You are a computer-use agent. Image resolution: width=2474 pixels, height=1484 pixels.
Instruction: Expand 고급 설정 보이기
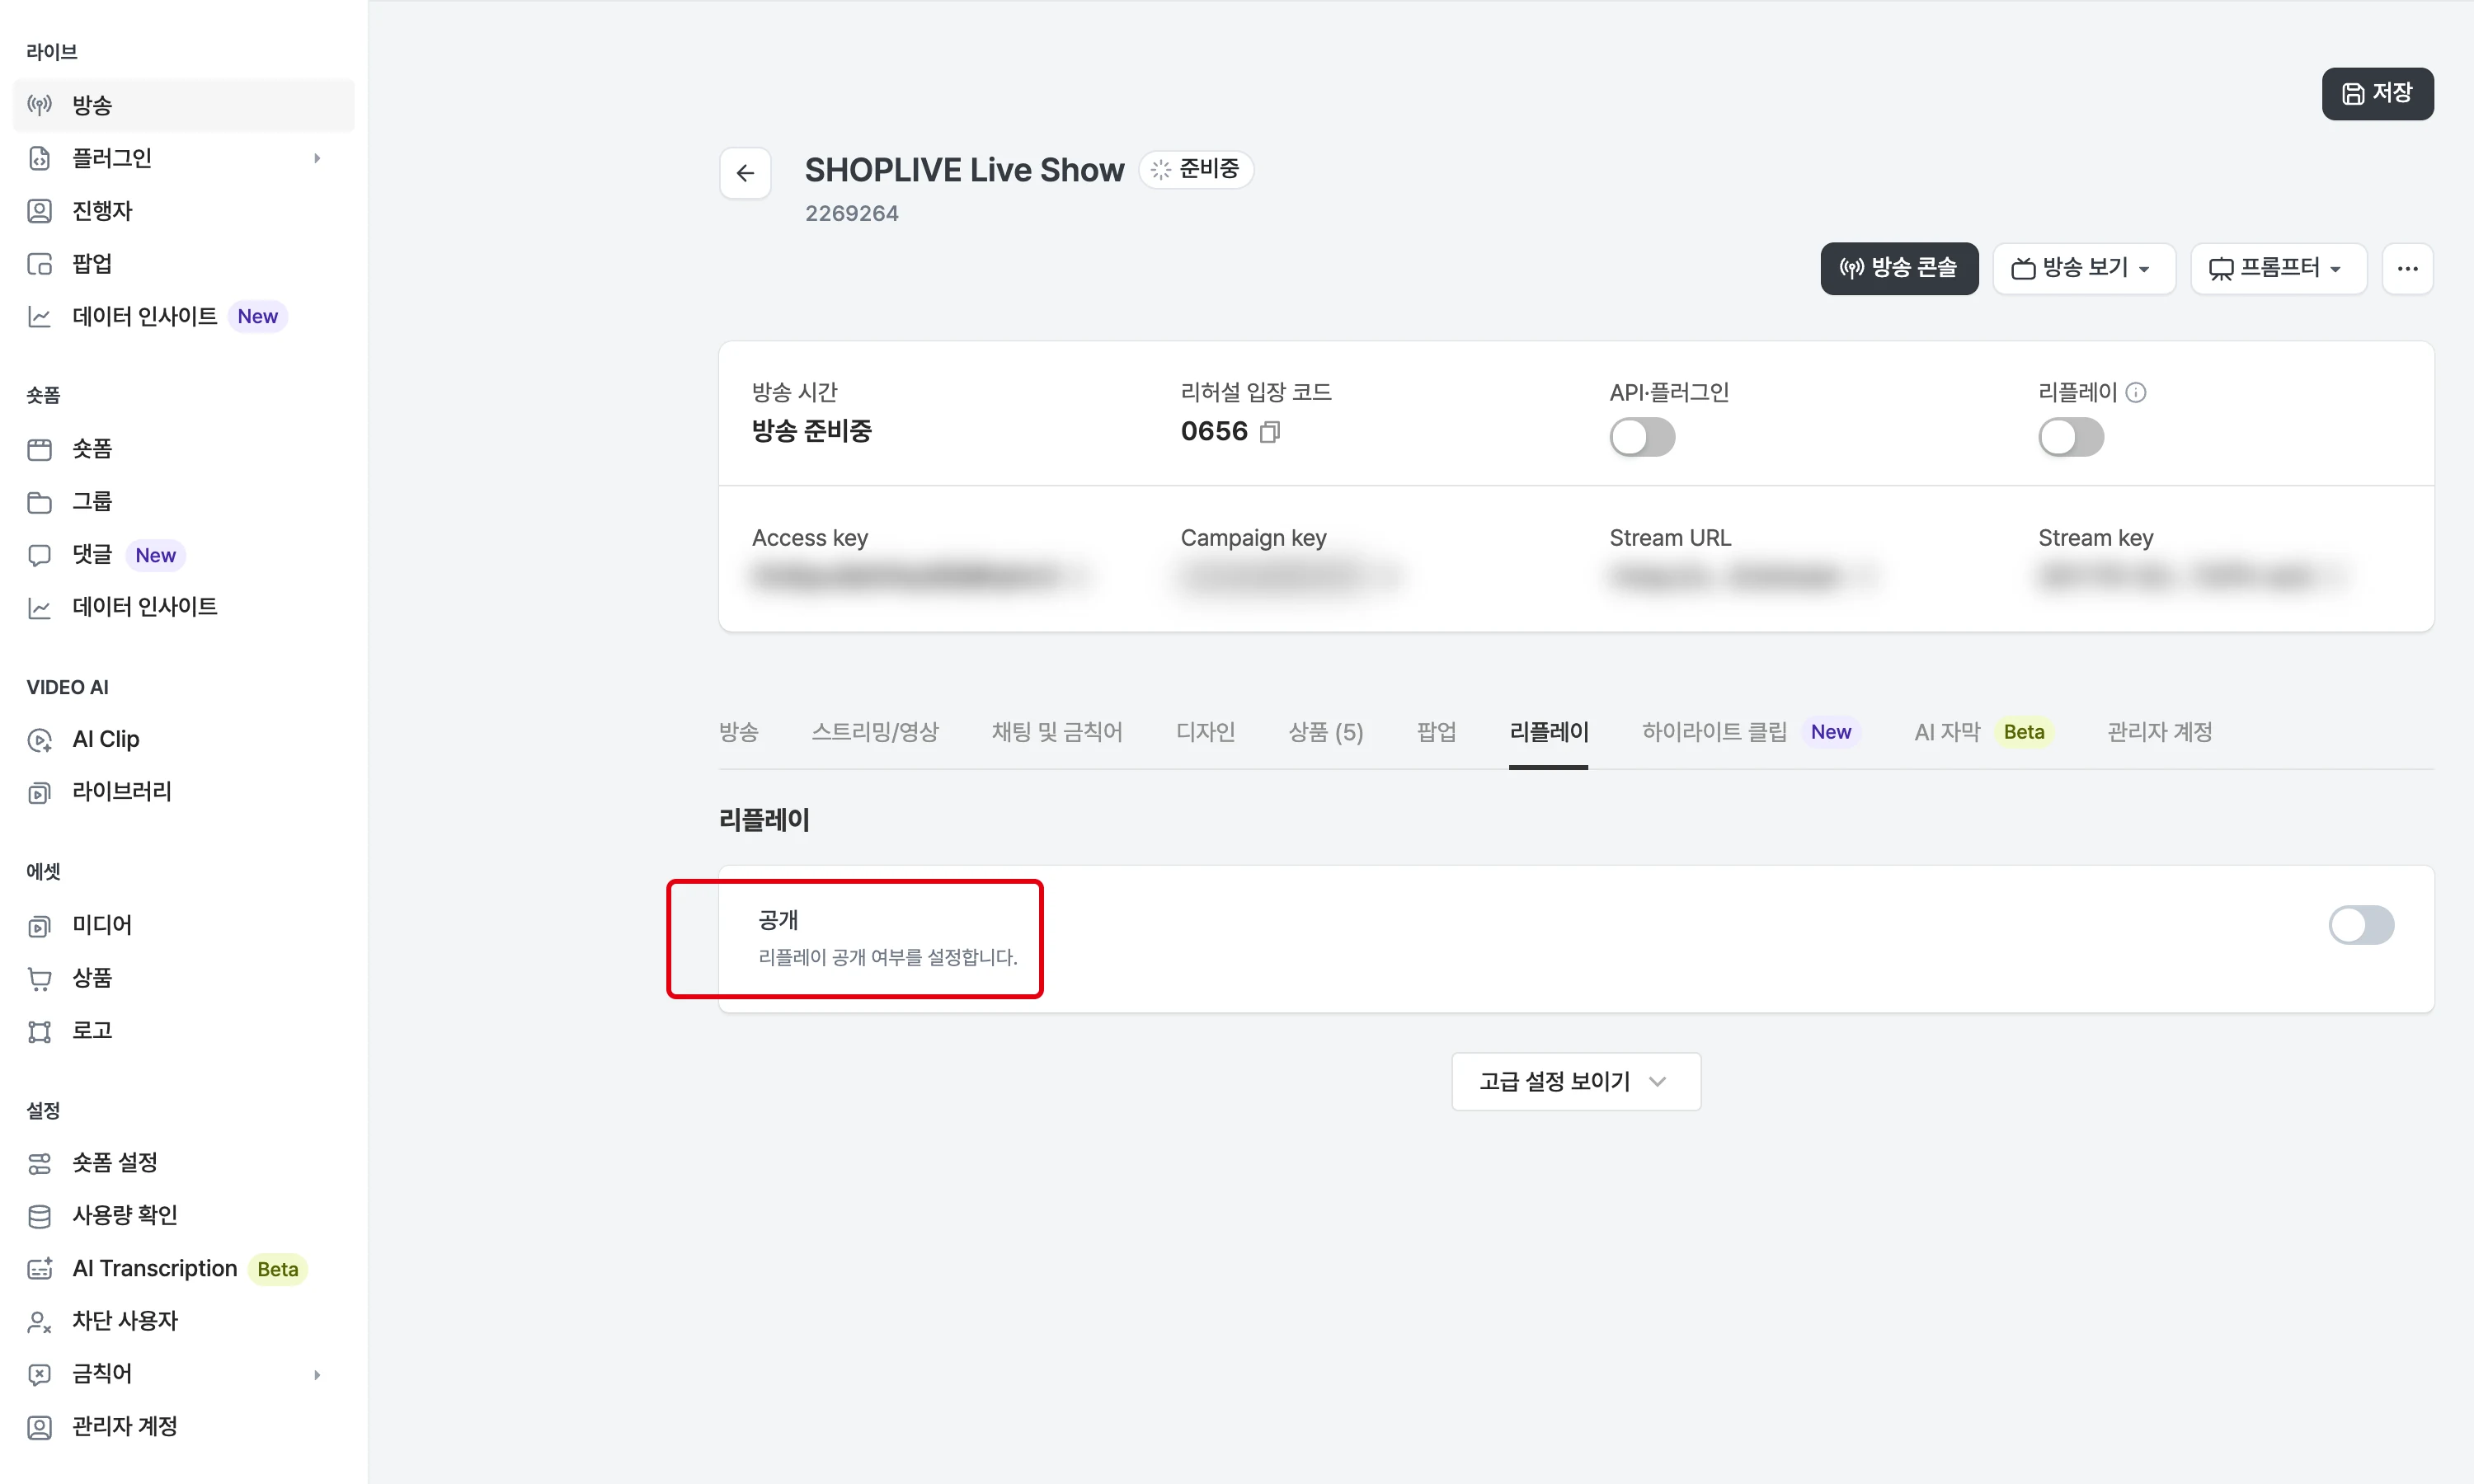coord(1575,1081)
